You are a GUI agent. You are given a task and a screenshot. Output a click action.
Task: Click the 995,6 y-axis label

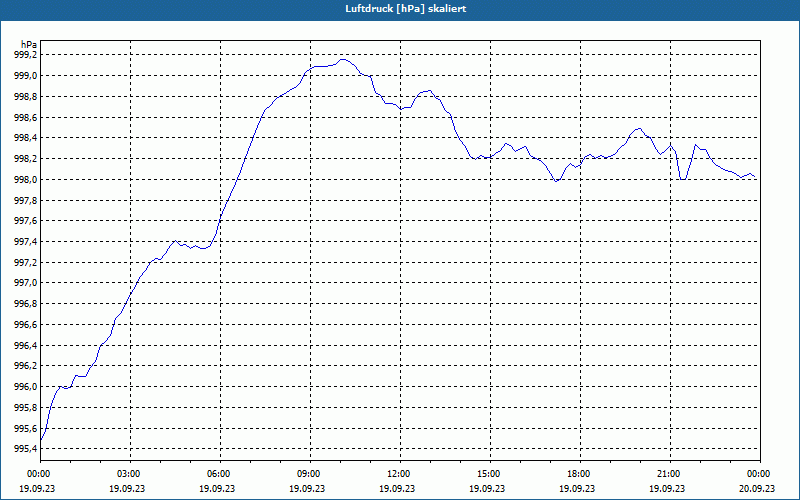pos(25,428)
